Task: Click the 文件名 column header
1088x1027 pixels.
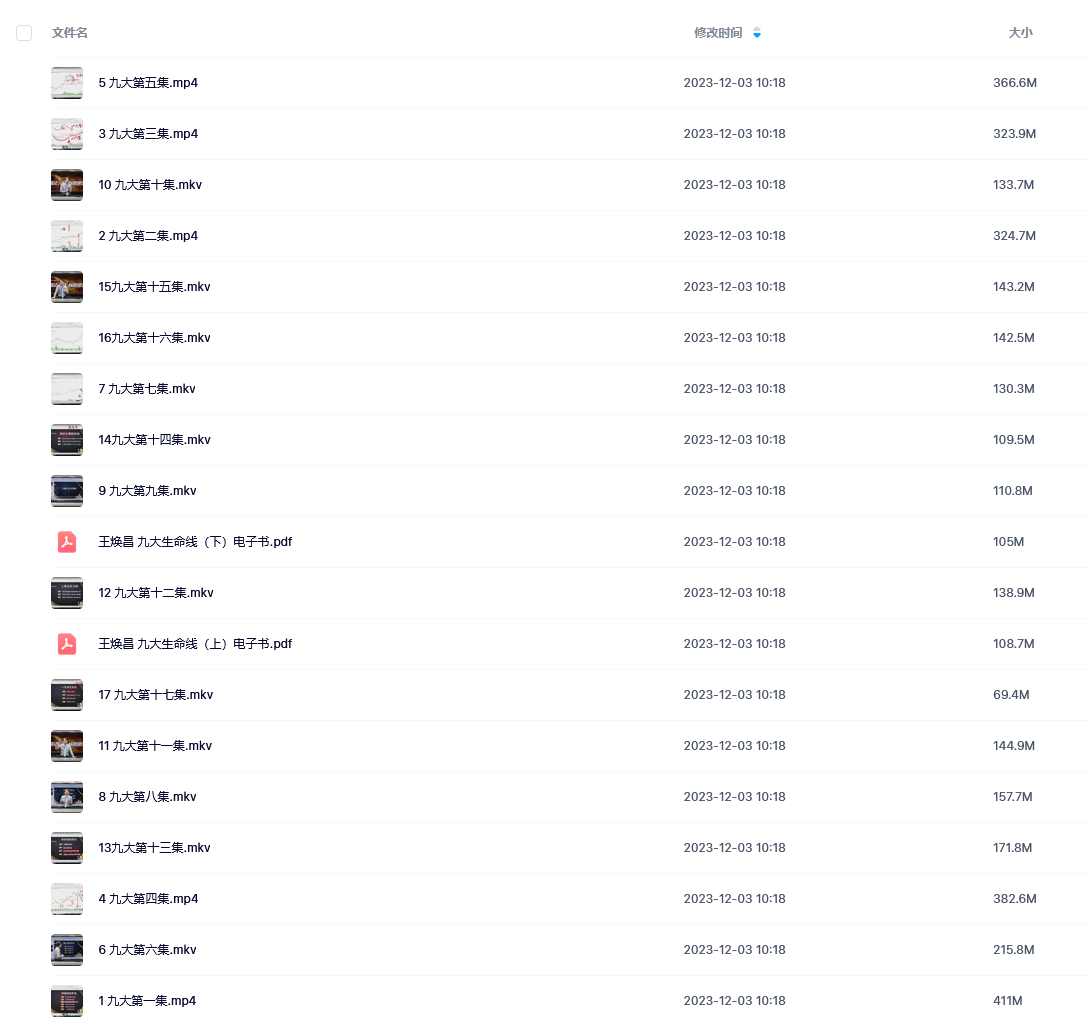Action: pos(69,33)
